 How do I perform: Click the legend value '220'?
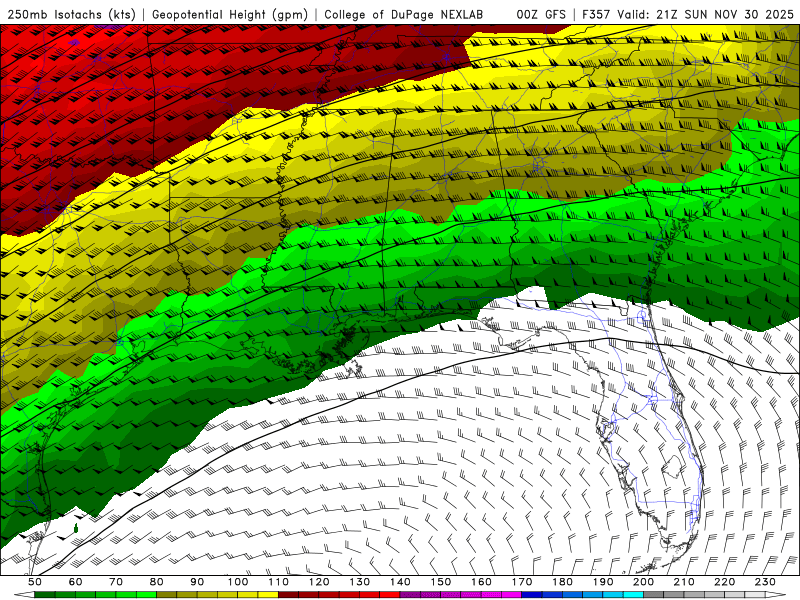tap(724, 582)
